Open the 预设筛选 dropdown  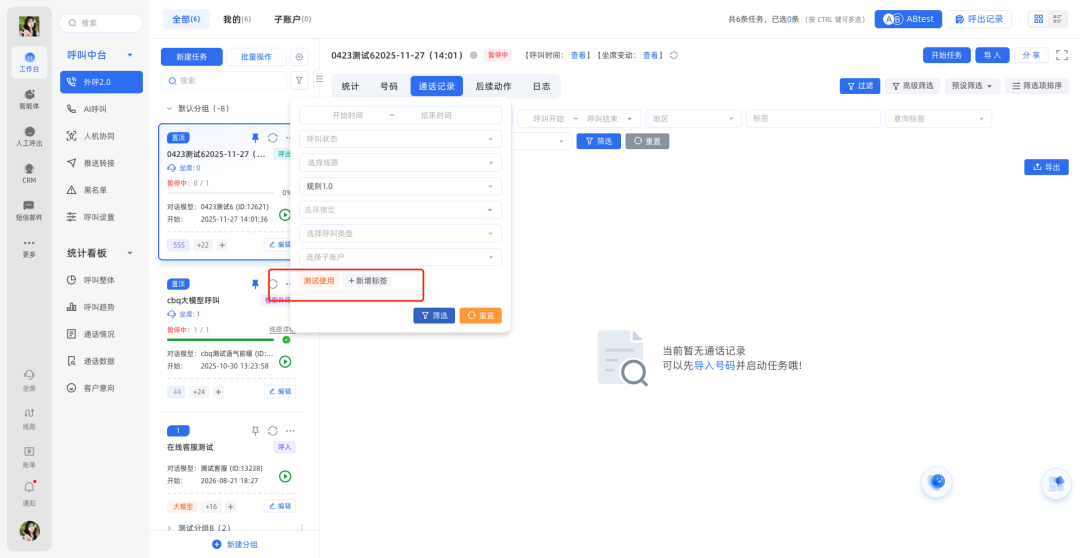(972, 86)
